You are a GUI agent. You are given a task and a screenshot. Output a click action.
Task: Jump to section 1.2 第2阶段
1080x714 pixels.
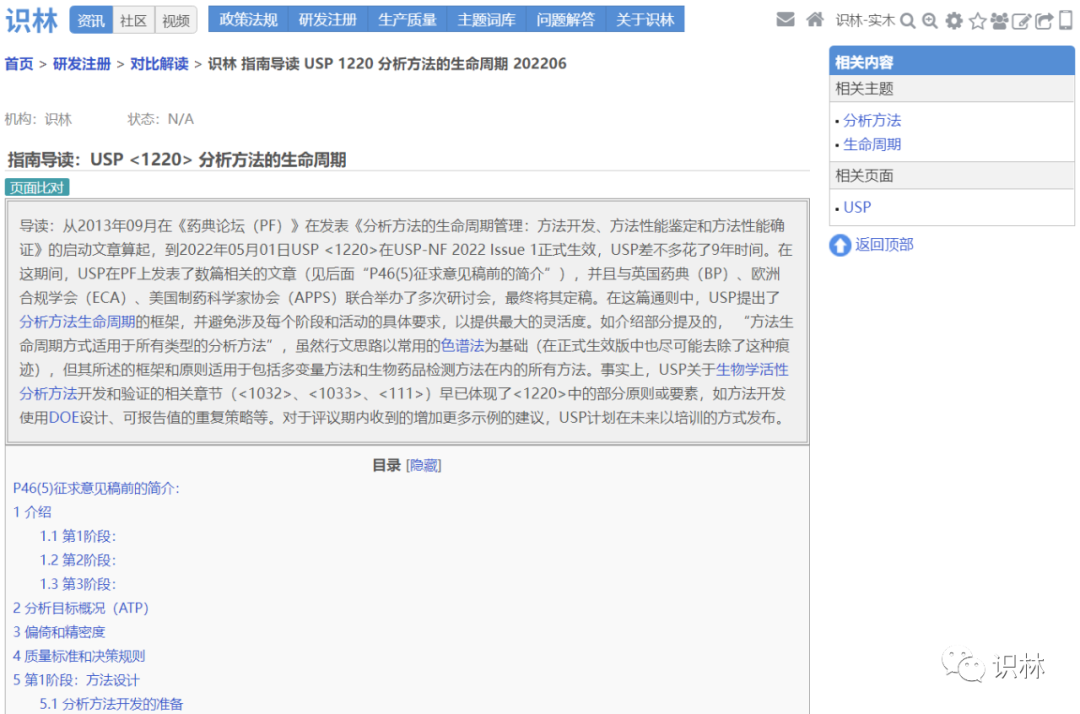pyautogui.click(x=78, y=560)
